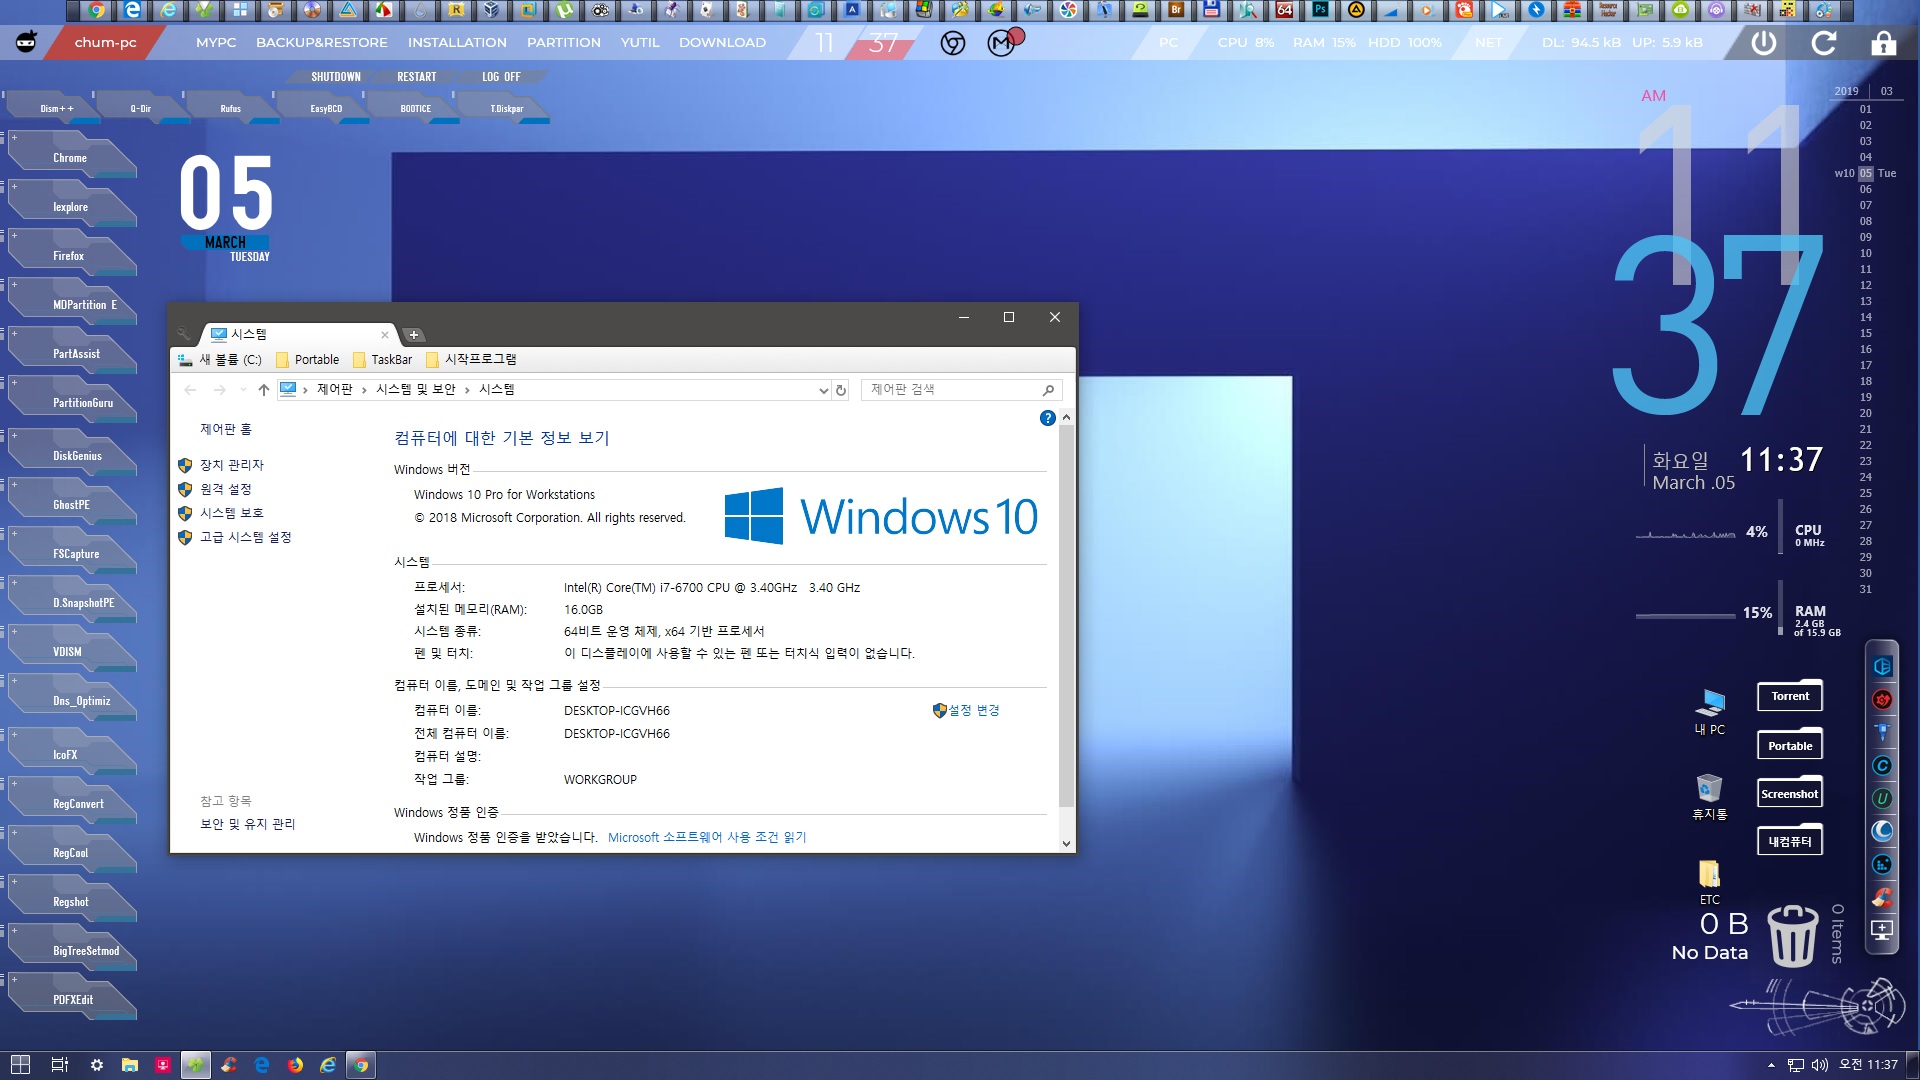Refresh the System window address bar

tap(841, 390)
